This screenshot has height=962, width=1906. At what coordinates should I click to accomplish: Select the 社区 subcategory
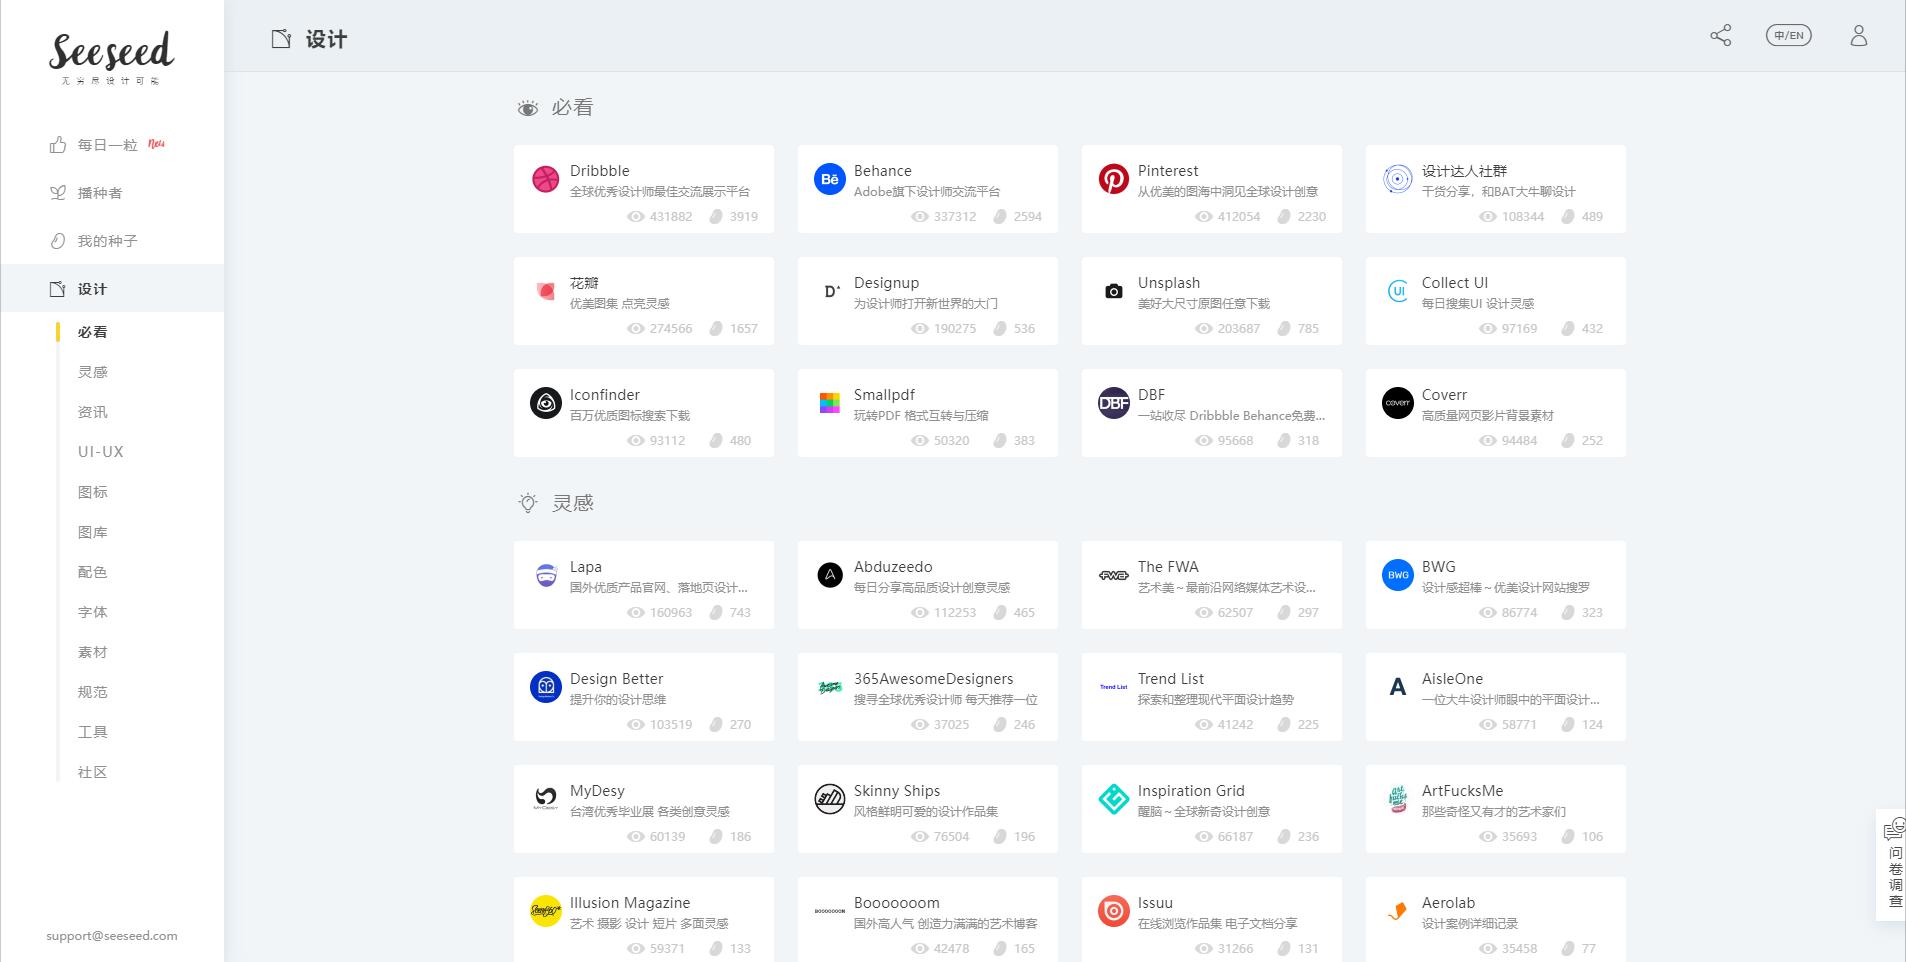[93, 772]
